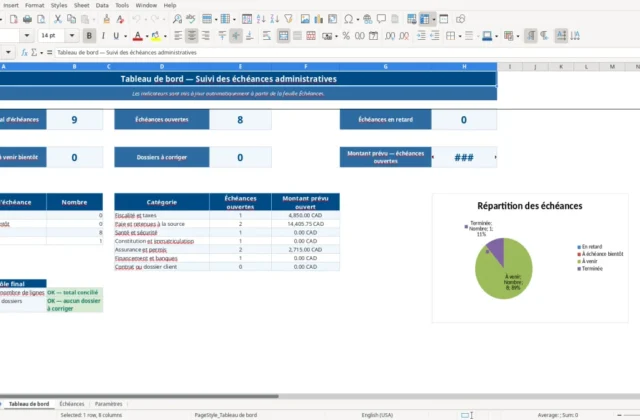640x420 pixels.
Task: Click the Insert Hyperlink globe icon
Action: click(x=367, y=19)
